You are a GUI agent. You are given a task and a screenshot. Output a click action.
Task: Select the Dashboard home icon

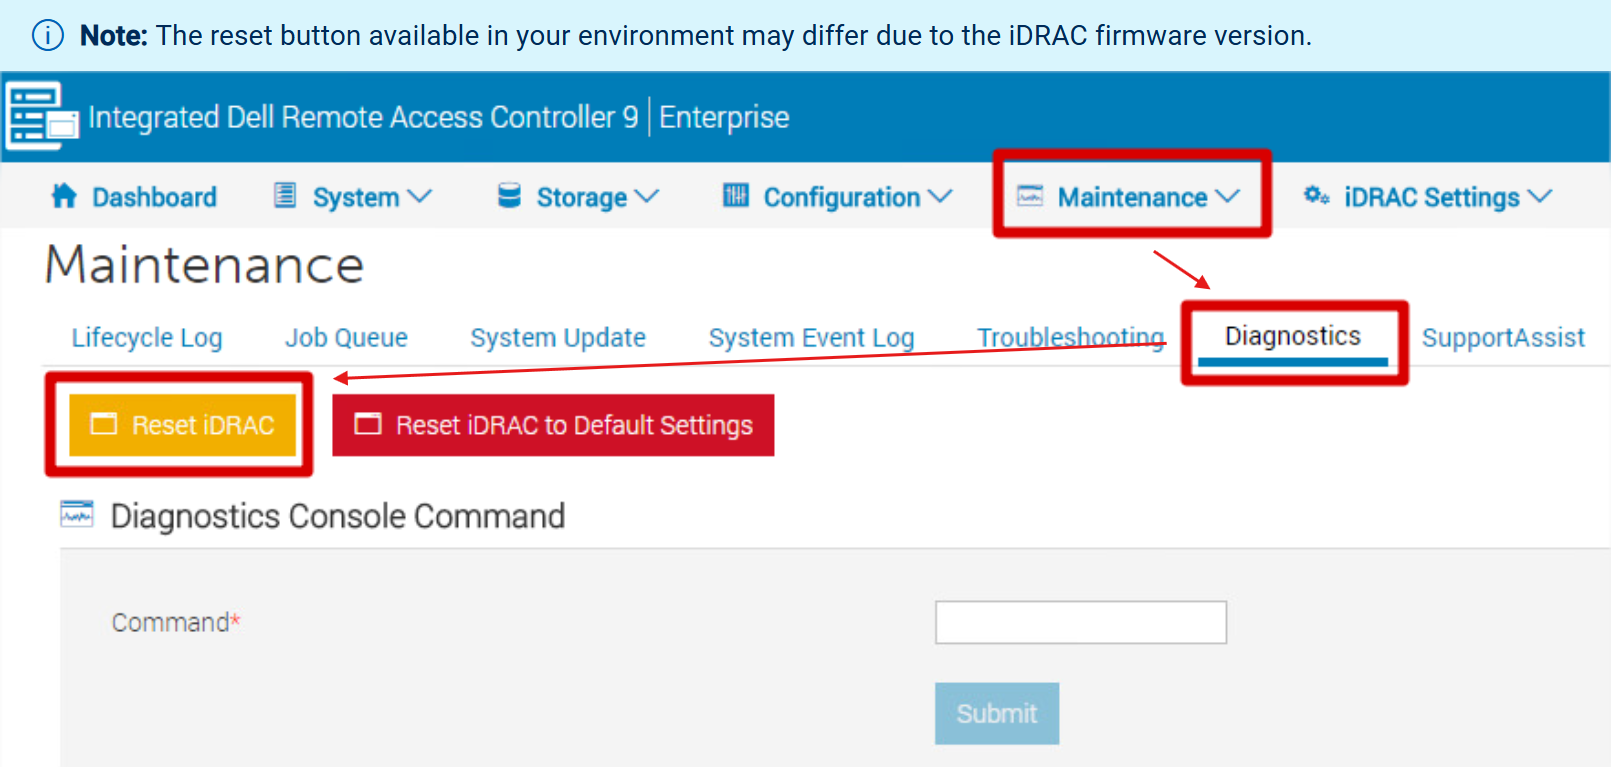click(62, 196)
